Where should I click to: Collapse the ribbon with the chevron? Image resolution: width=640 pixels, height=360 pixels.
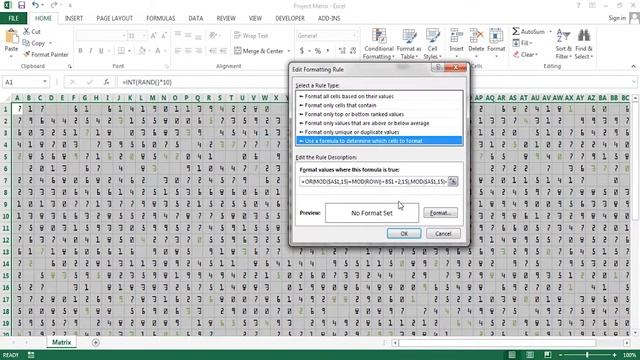click(633, 66)
